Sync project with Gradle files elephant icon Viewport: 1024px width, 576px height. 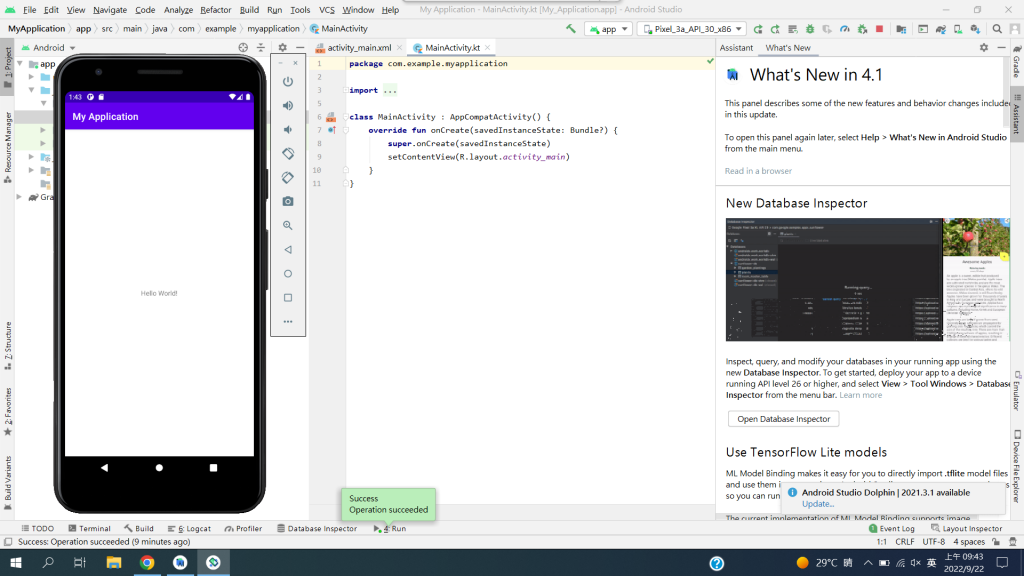pyautogui.click(x=940, y=29)
